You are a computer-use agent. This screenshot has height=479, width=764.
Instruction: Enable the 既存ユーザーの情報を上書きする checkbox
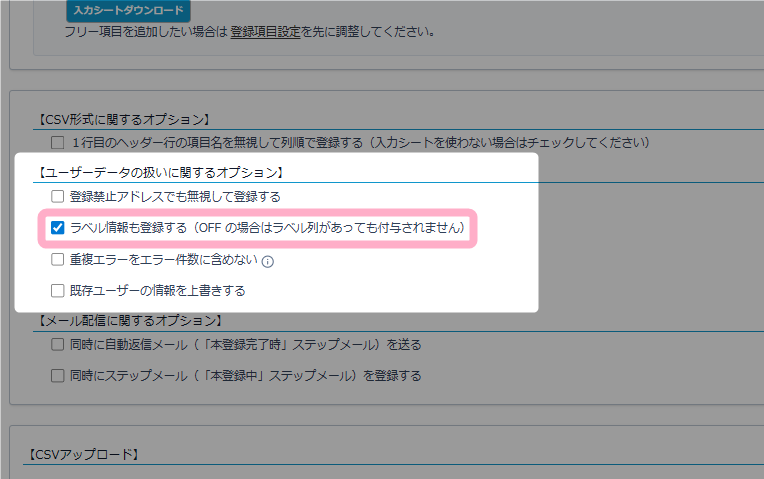tap(58, 291)
